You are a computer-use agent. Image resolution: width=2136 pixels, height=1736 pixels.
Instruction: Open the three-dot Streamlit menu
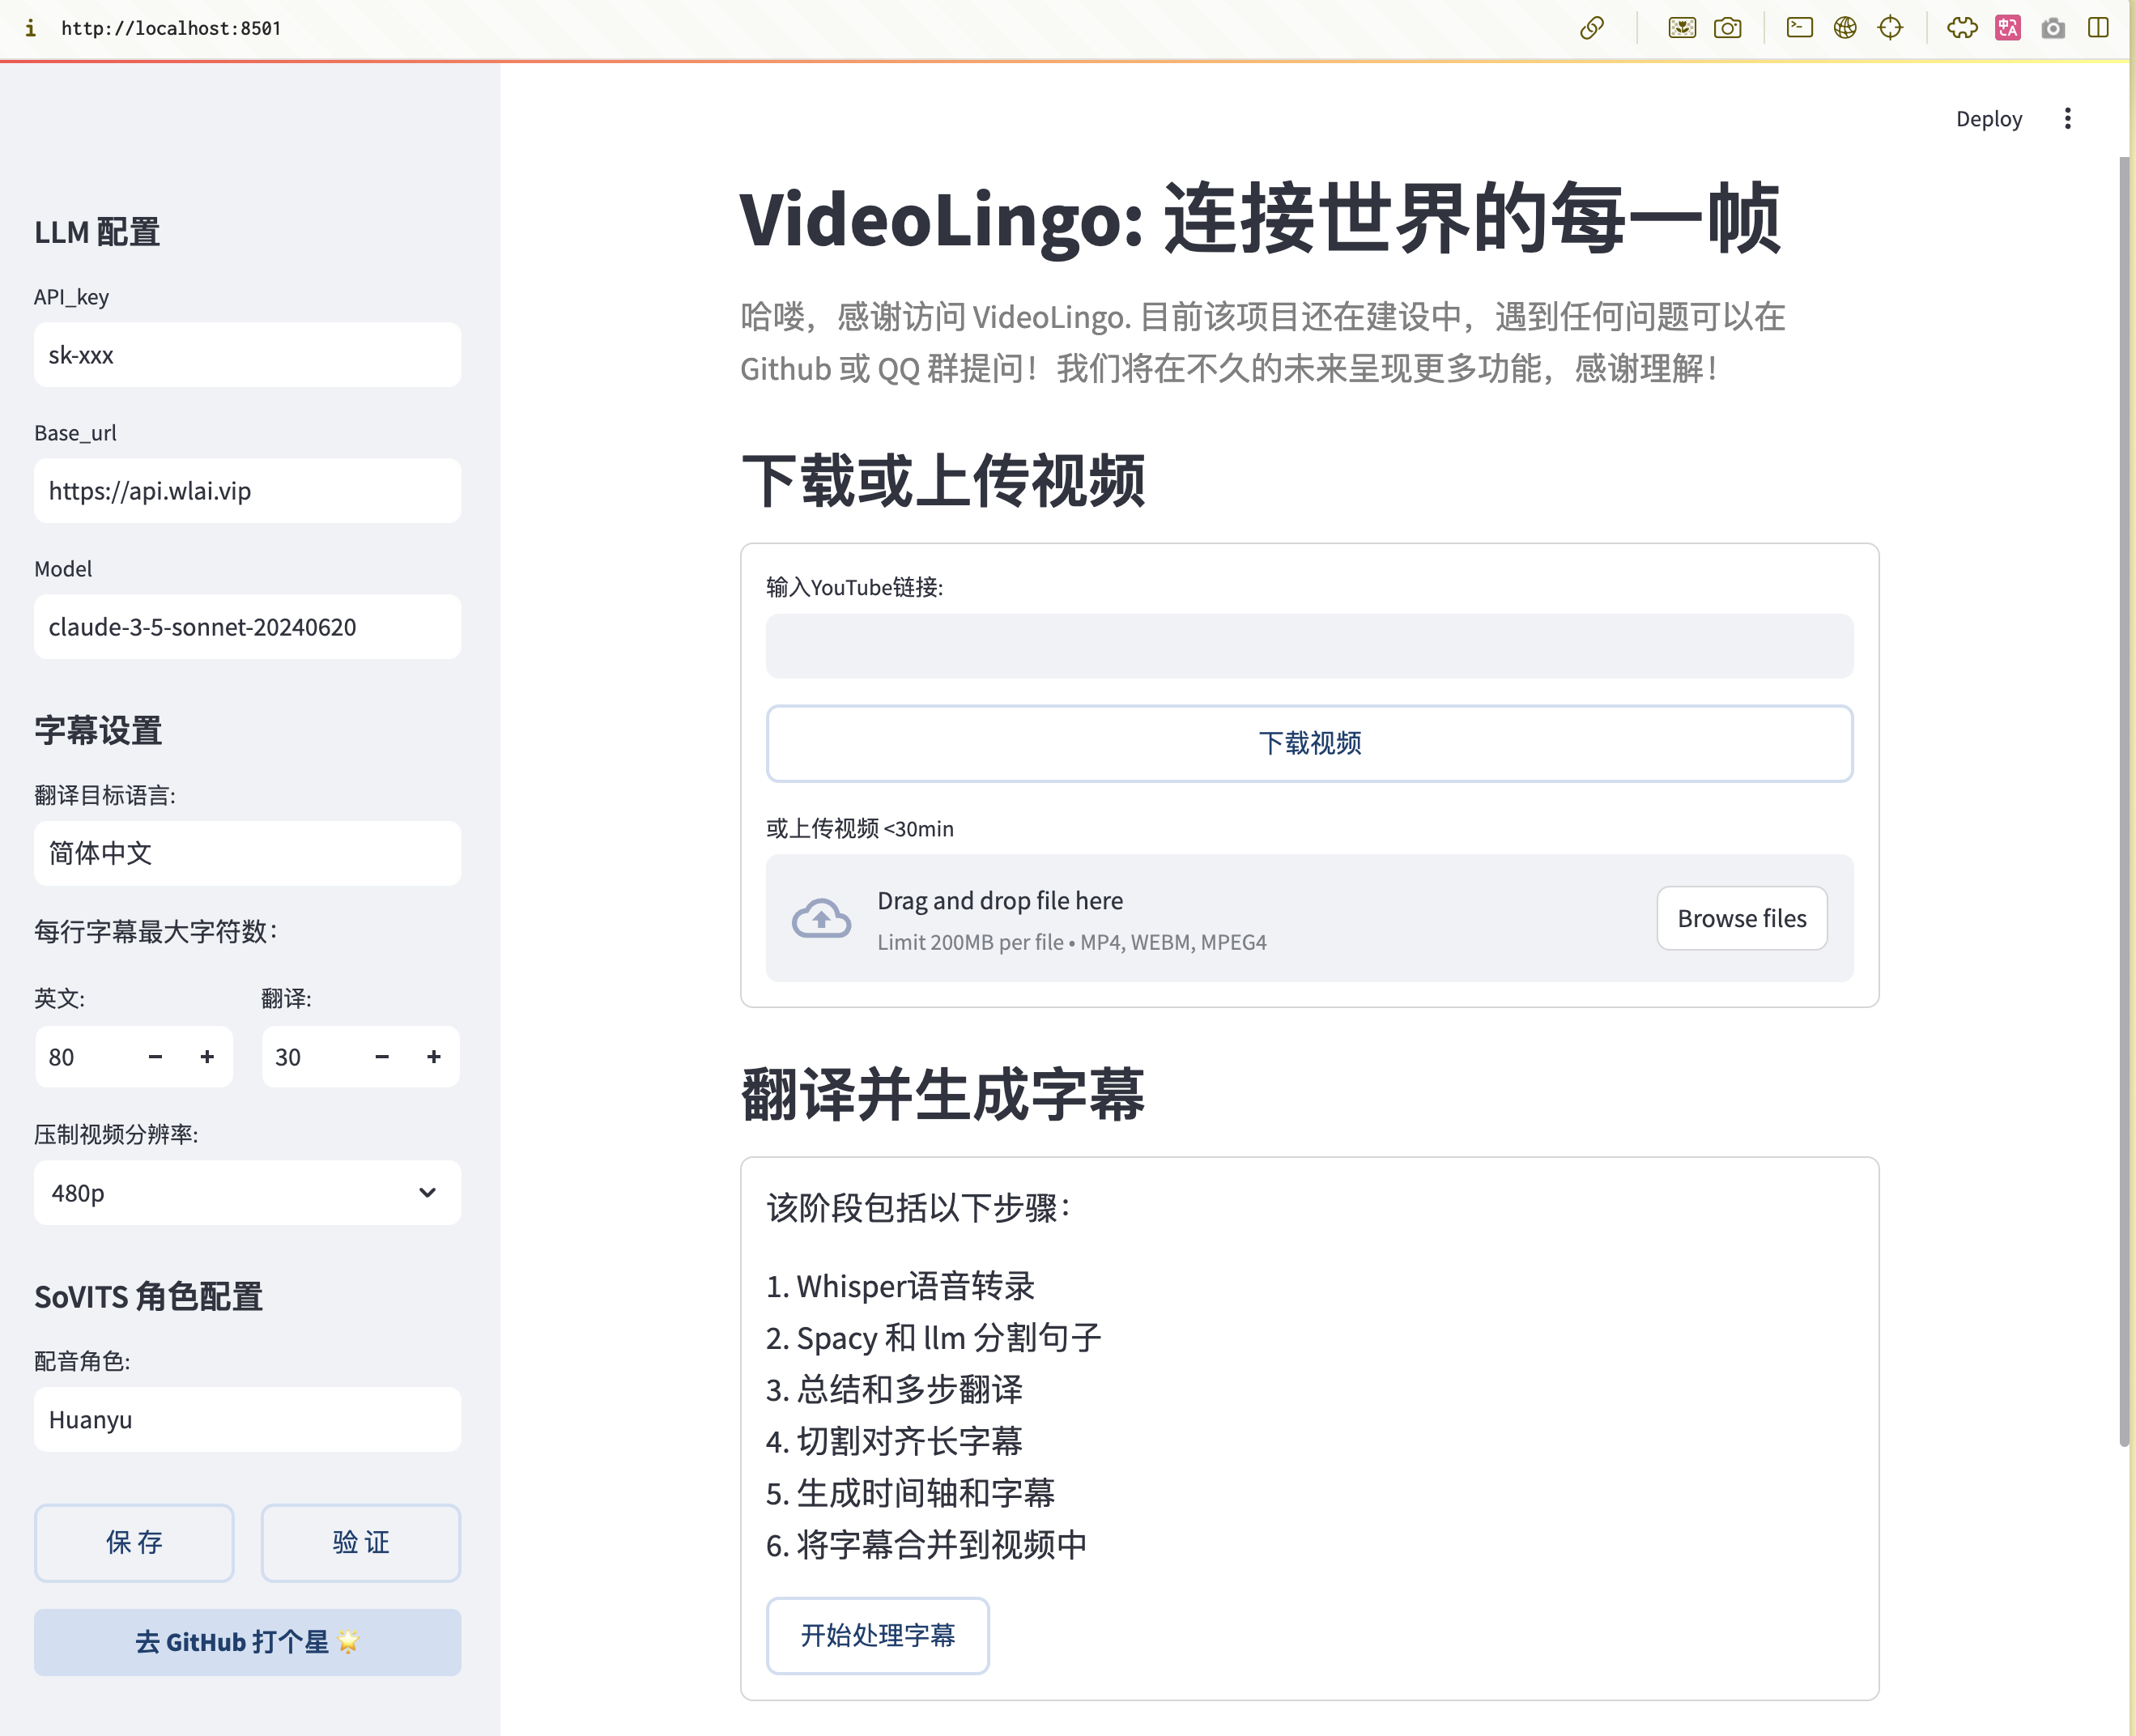2067,119
